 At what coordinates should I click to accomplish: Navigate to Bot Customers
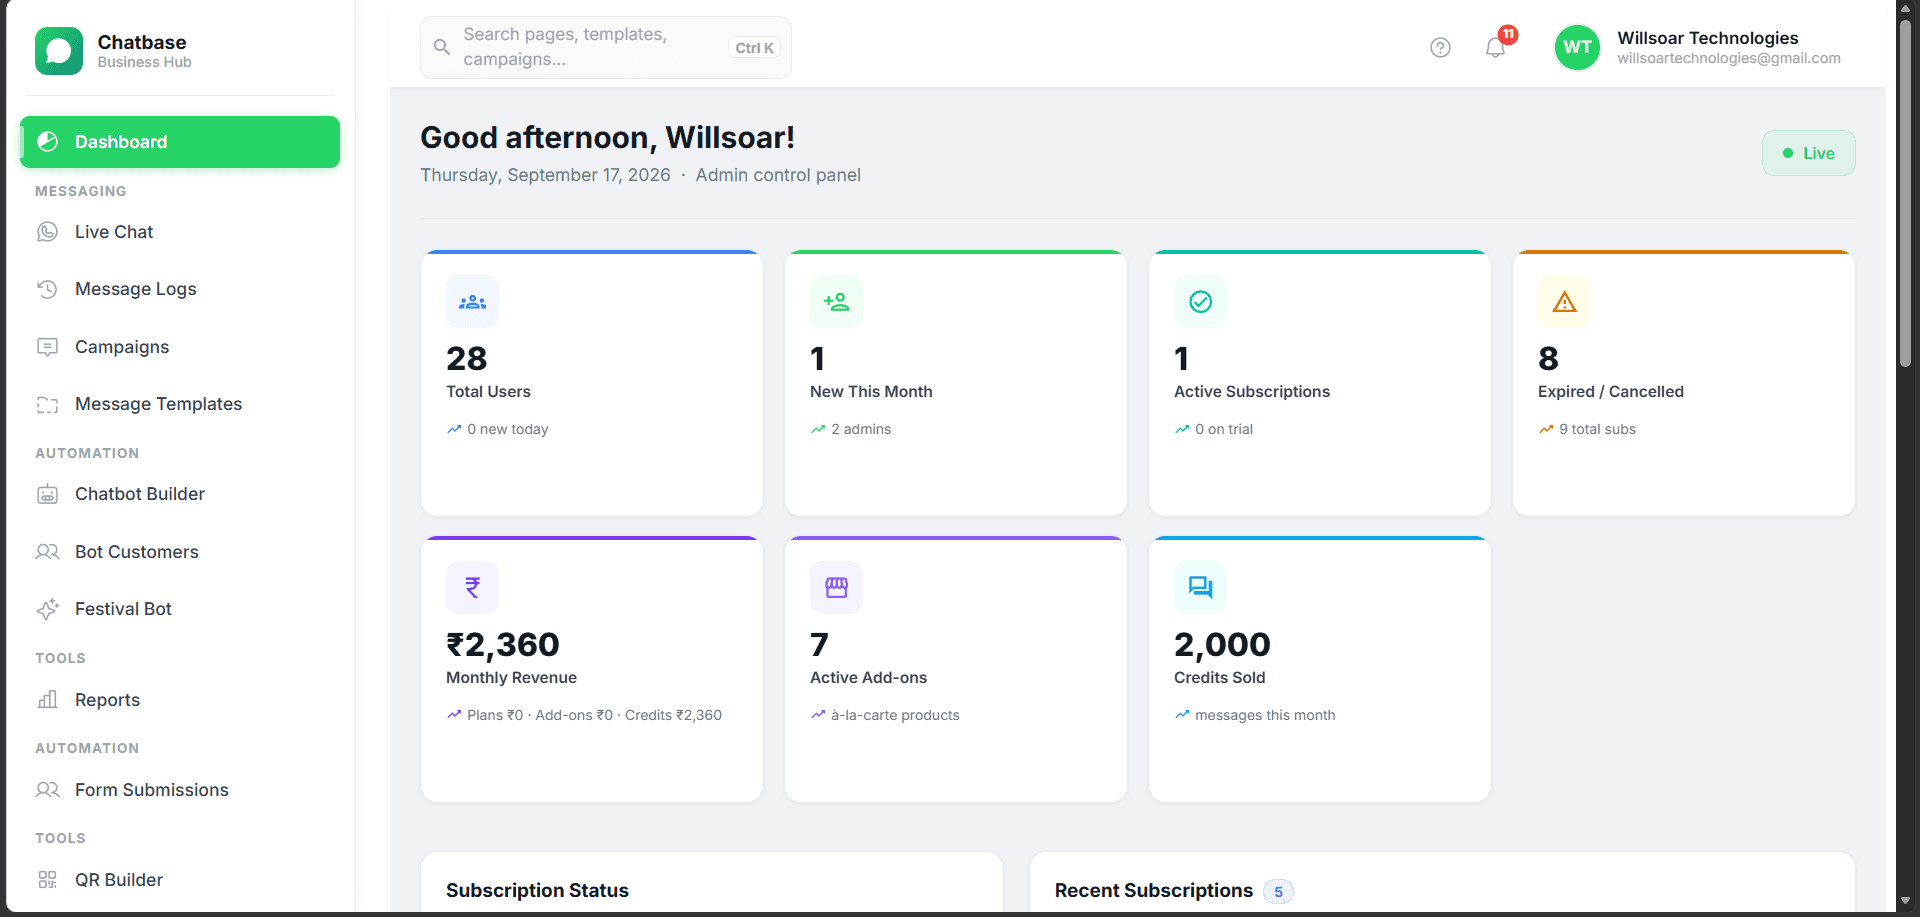(180, 552)
